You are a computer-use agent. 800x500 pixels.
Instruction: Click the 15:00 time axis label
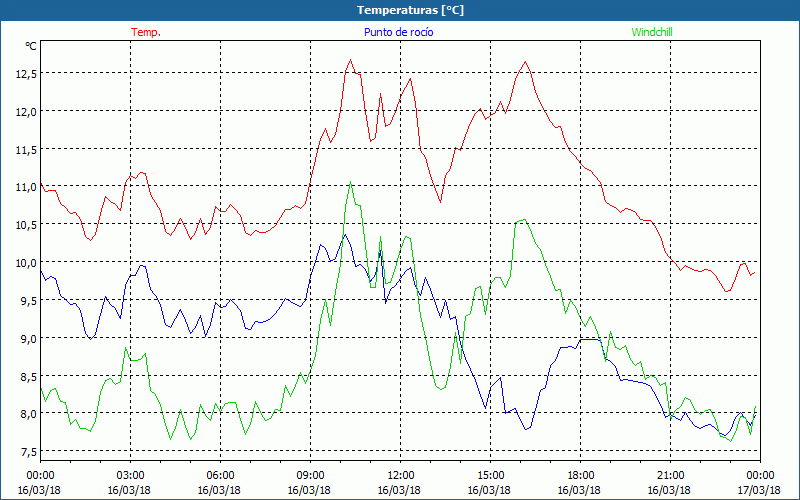tap(490, 476)
